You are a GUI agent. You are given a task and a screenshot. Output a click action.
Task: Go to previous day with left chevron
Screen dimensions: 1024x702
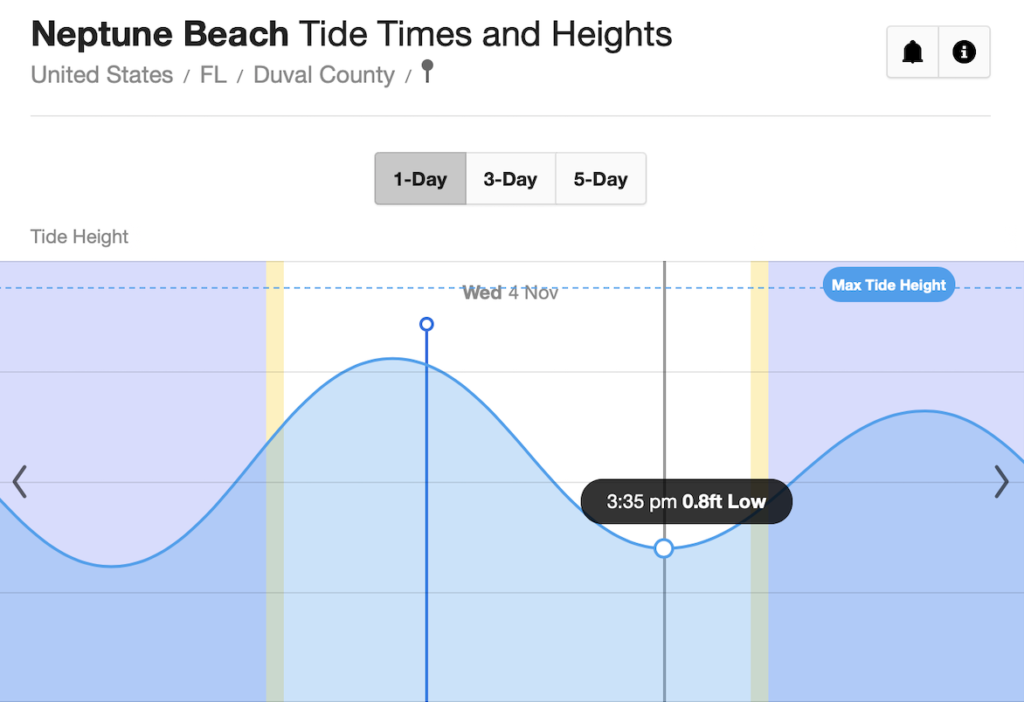[19, 481]
